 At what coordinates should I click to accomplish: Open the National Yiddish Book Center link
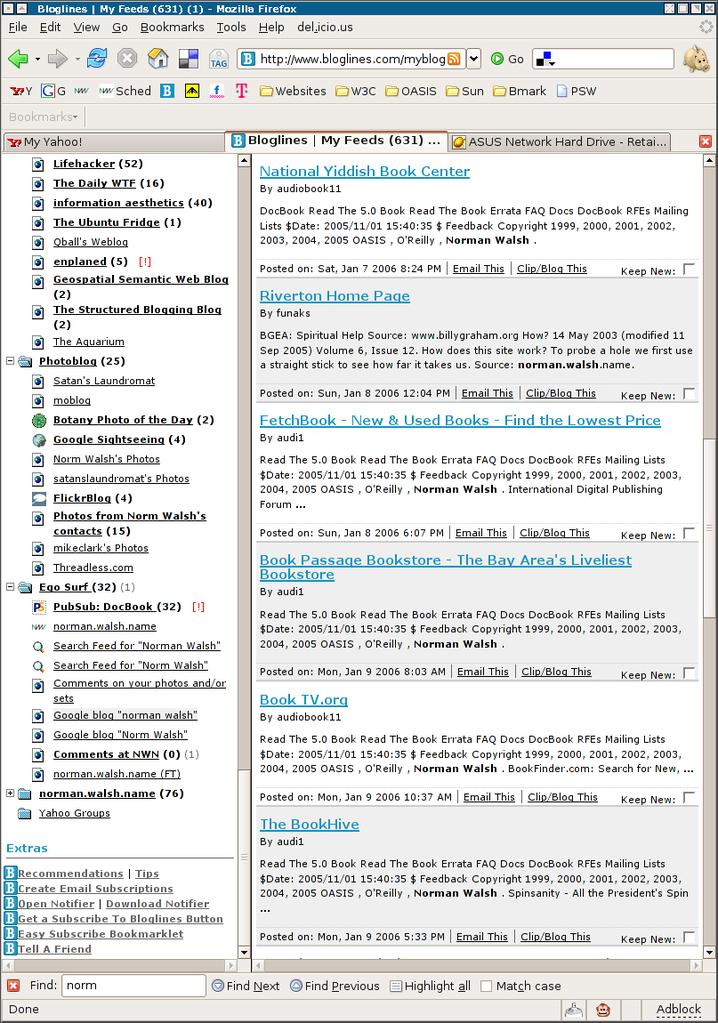365,172
